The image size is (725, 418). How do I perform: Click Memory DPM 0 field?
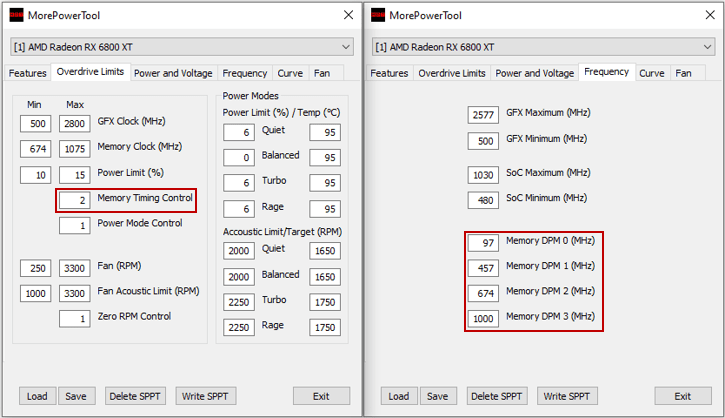tap(483, 243)
